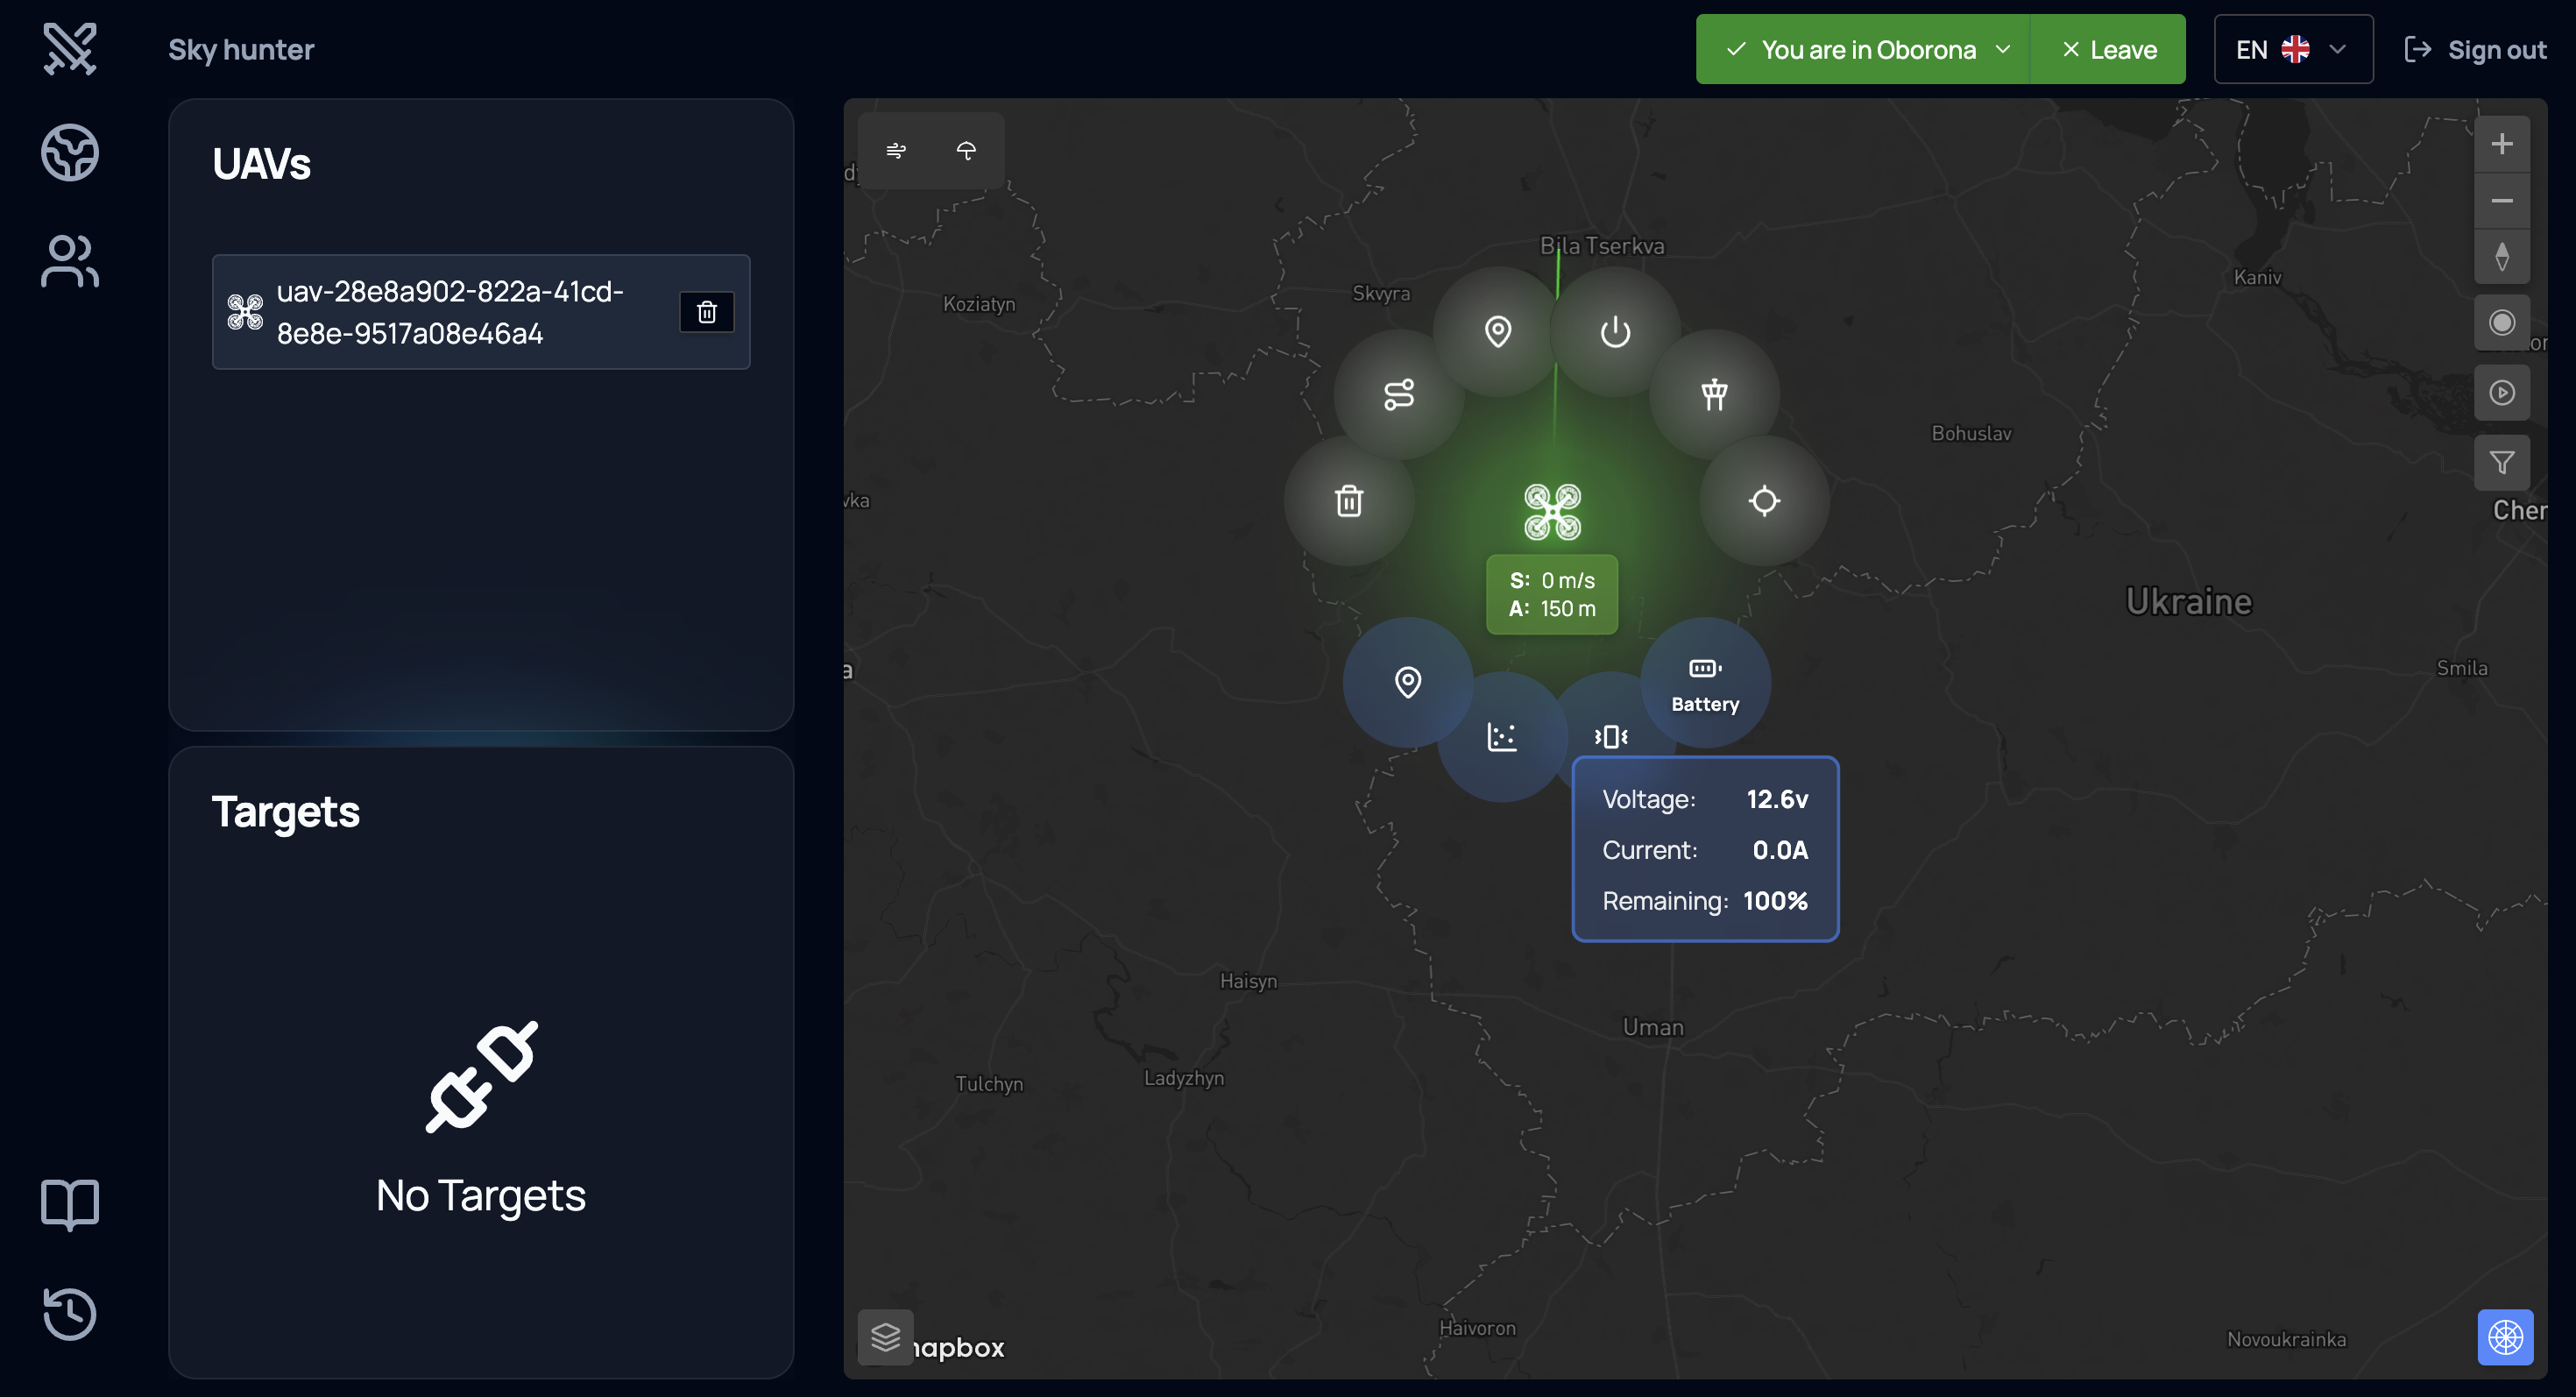Screen dimensions: 2576x1397
Task: Click the Leave button
Action: 2109,50
